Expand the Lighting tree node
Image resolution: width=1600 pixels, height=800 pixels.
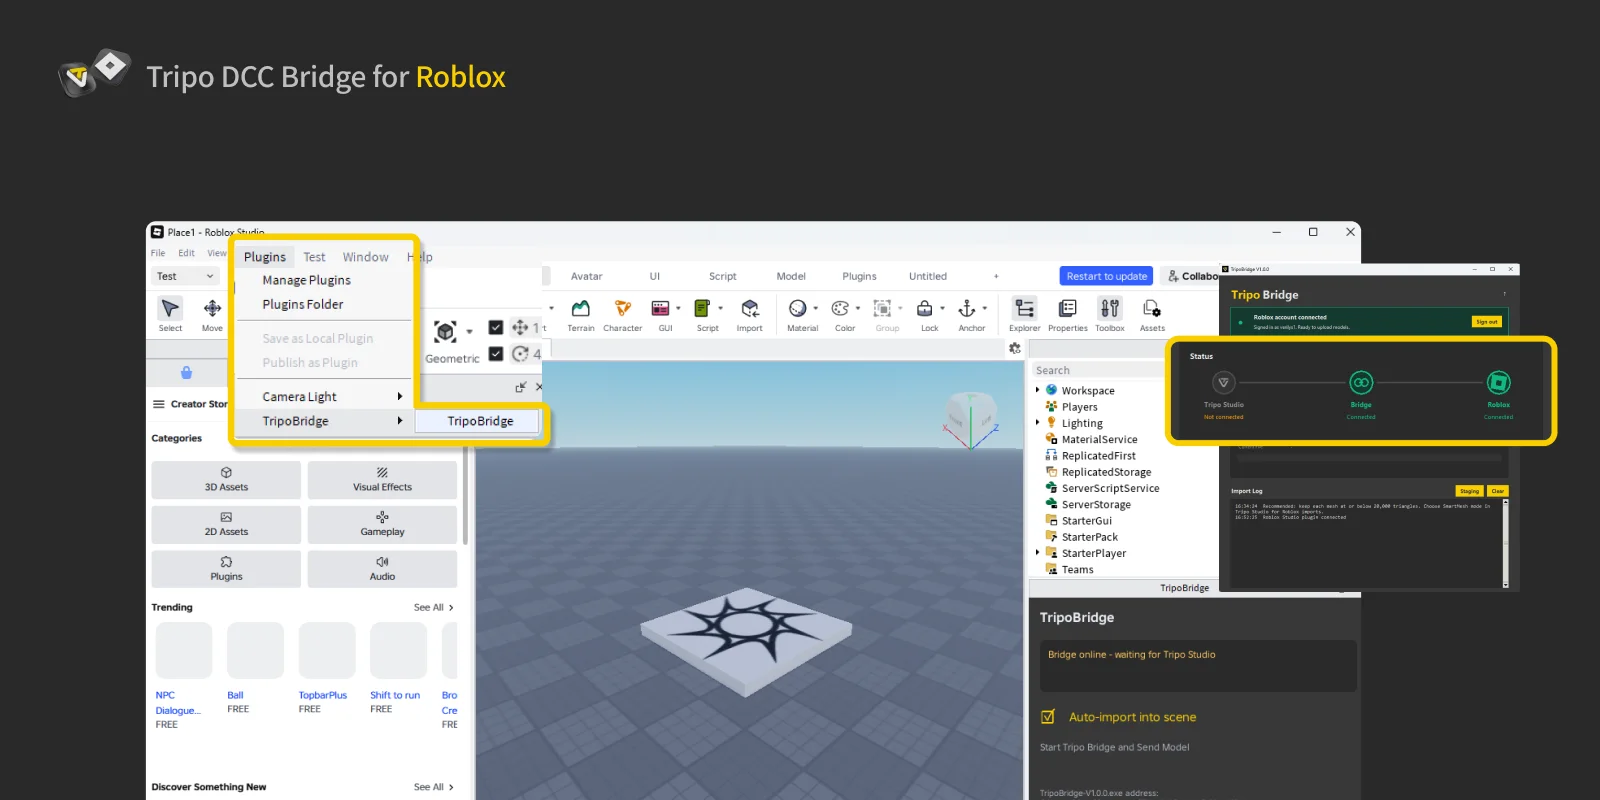pos(1037,423)
